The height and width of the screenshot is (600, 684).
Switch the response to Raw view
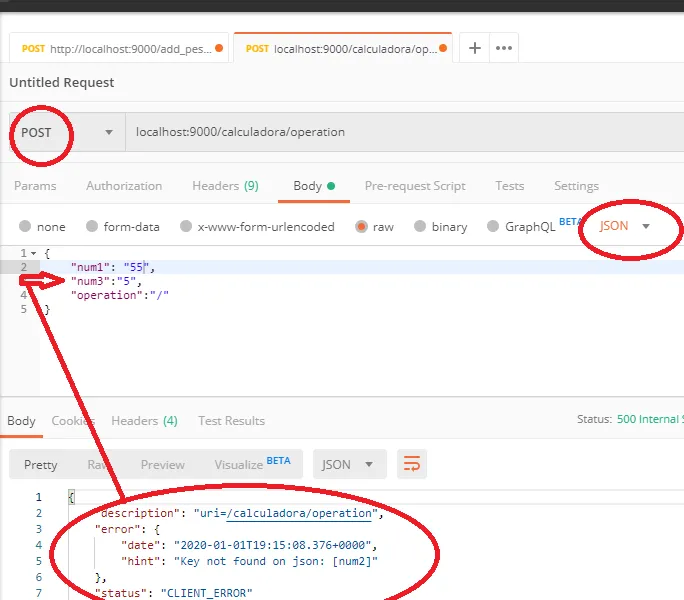pos(98,465)
